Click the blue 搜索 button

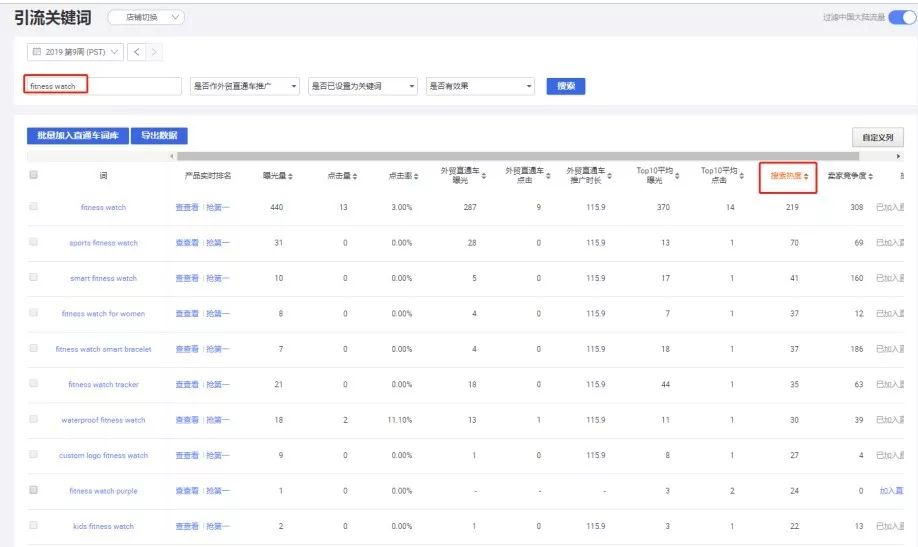pyautogui.click(x=566, y=86)
